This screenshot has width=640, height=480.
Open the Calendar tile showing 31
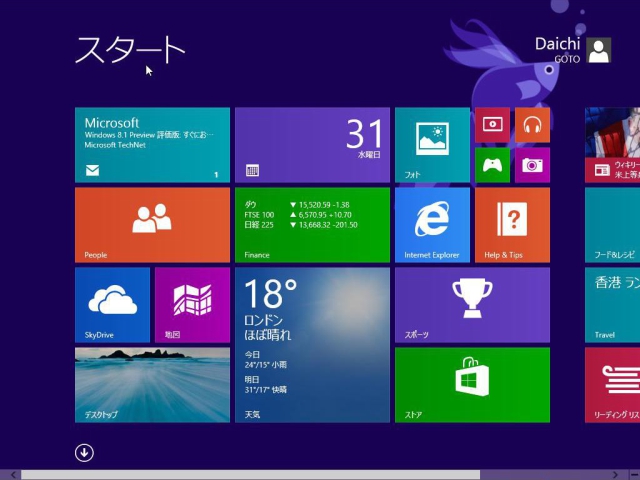tap(312, 145)
